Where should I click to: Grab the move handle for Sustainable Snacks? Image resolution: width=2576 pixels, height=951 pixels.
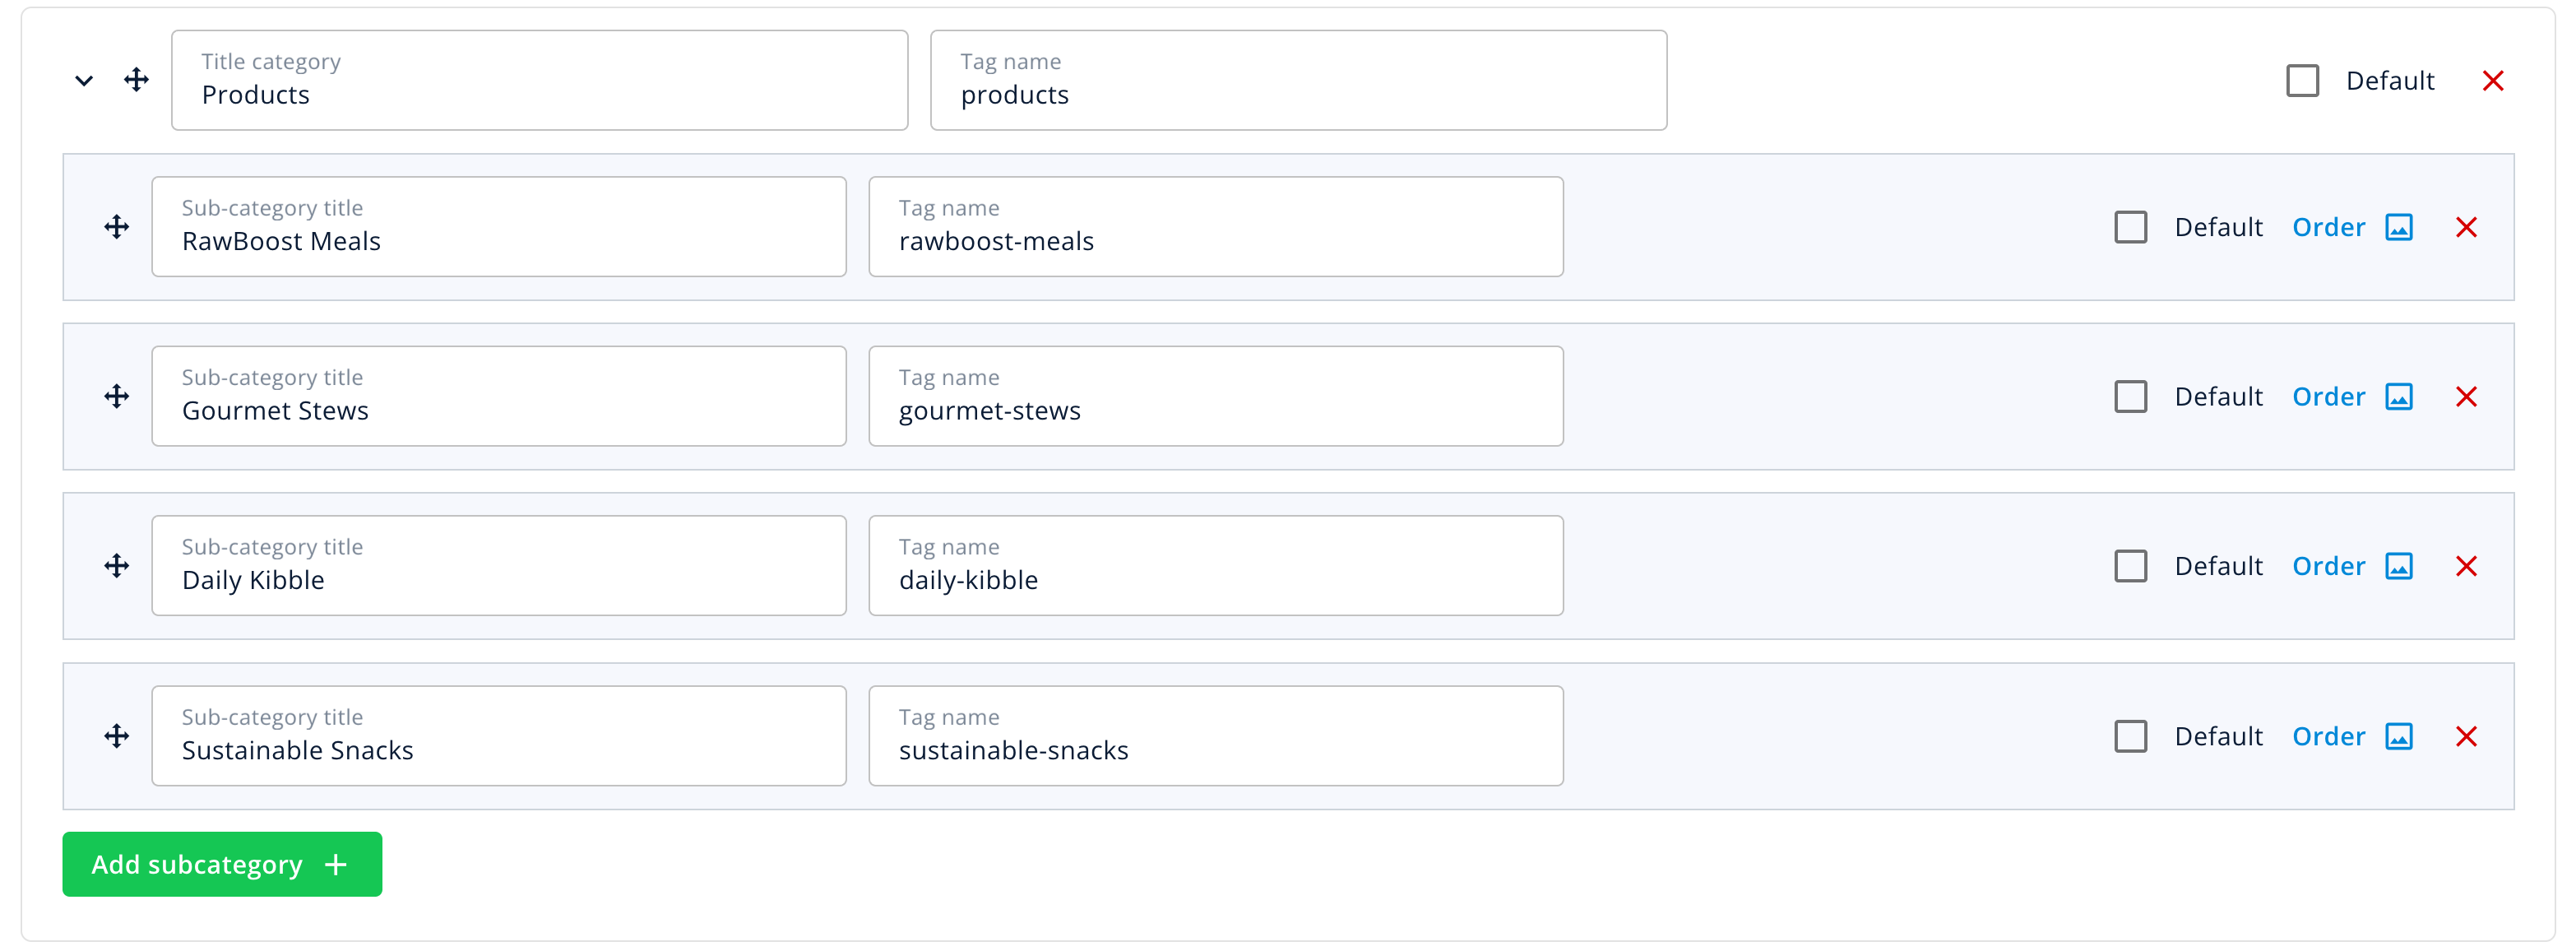coord(116,736)
